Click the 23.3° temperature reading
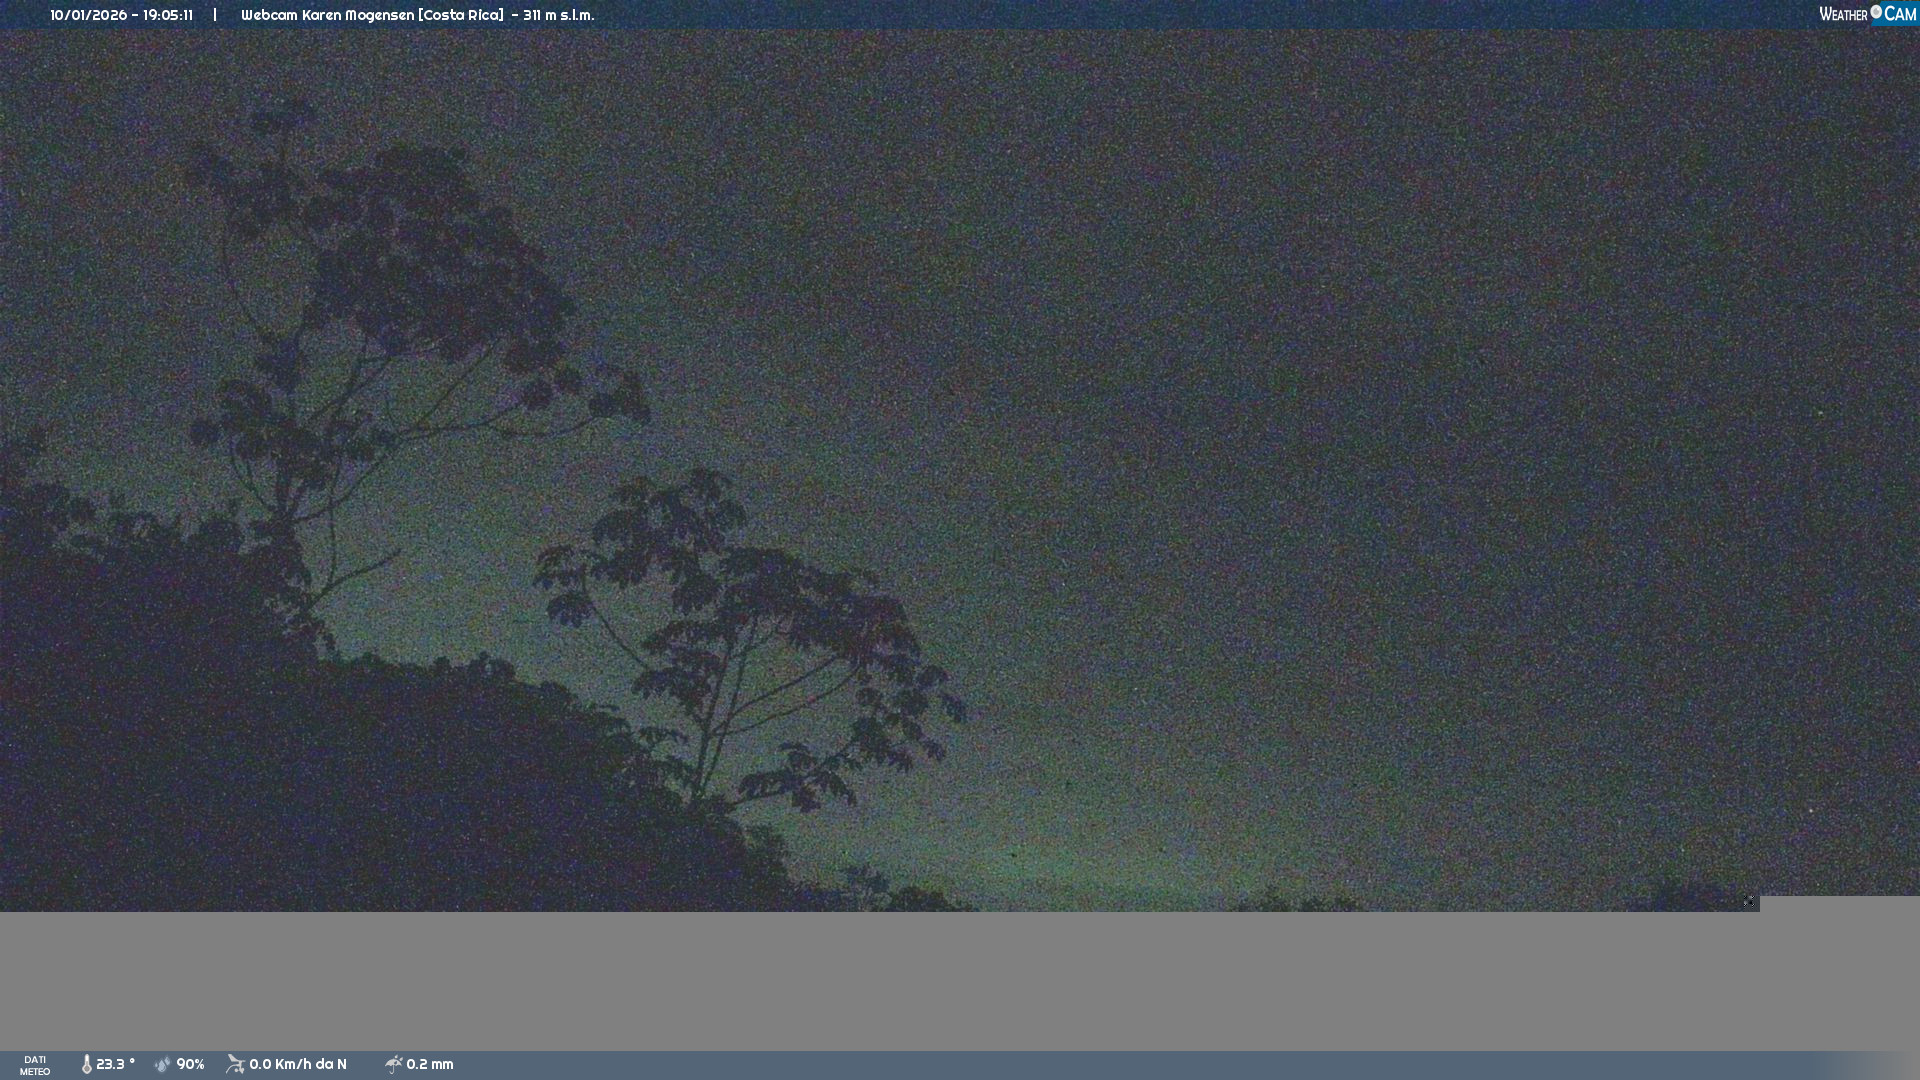This screenshot has width=1920, height=1080. [115, 1064]
